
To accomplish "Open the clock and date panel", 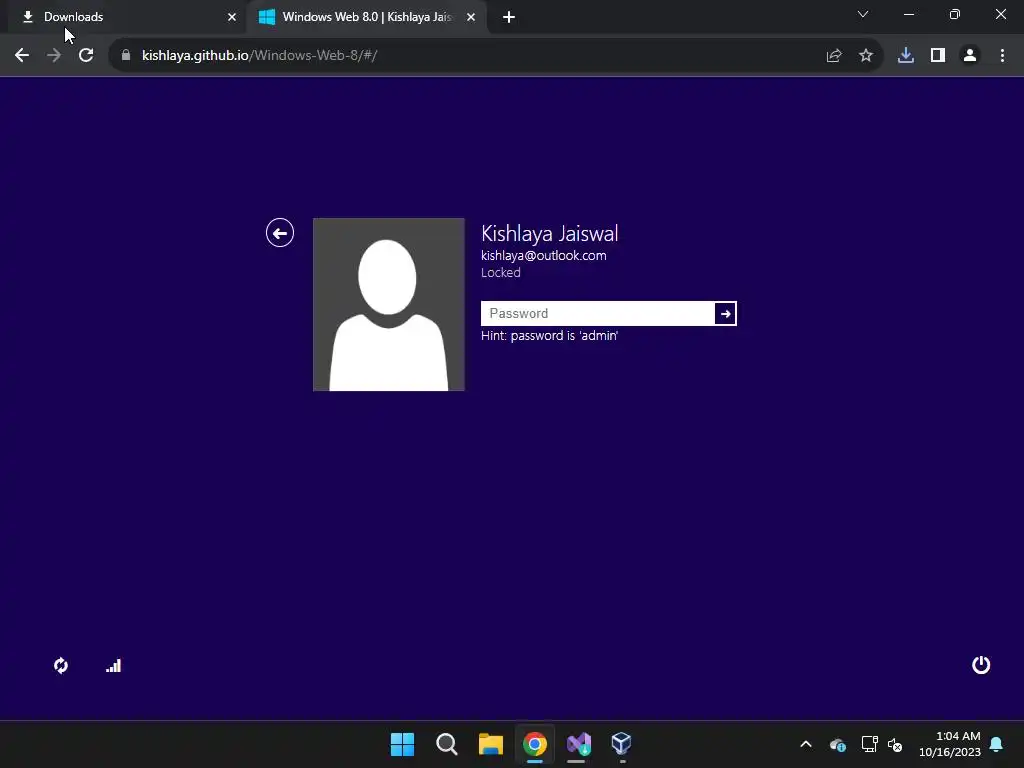I will tap(950, 744).
